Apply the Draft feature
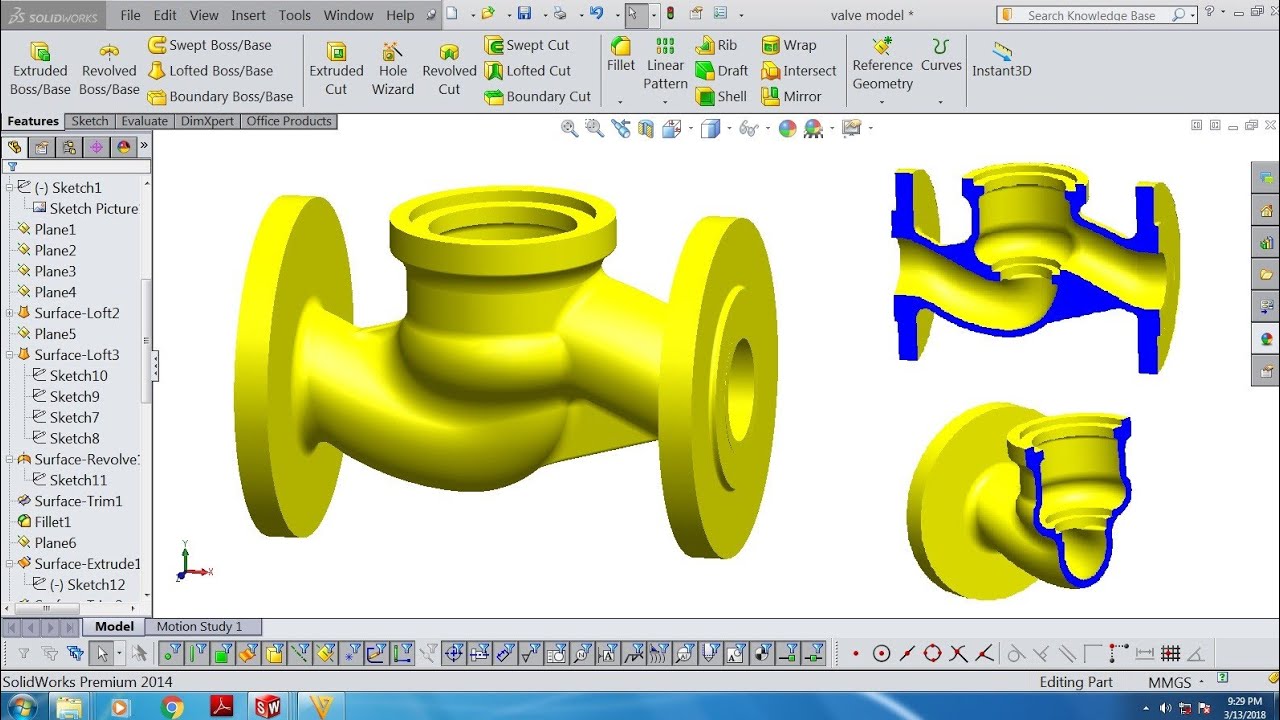The image size is (1280, 720). point(721,71)
